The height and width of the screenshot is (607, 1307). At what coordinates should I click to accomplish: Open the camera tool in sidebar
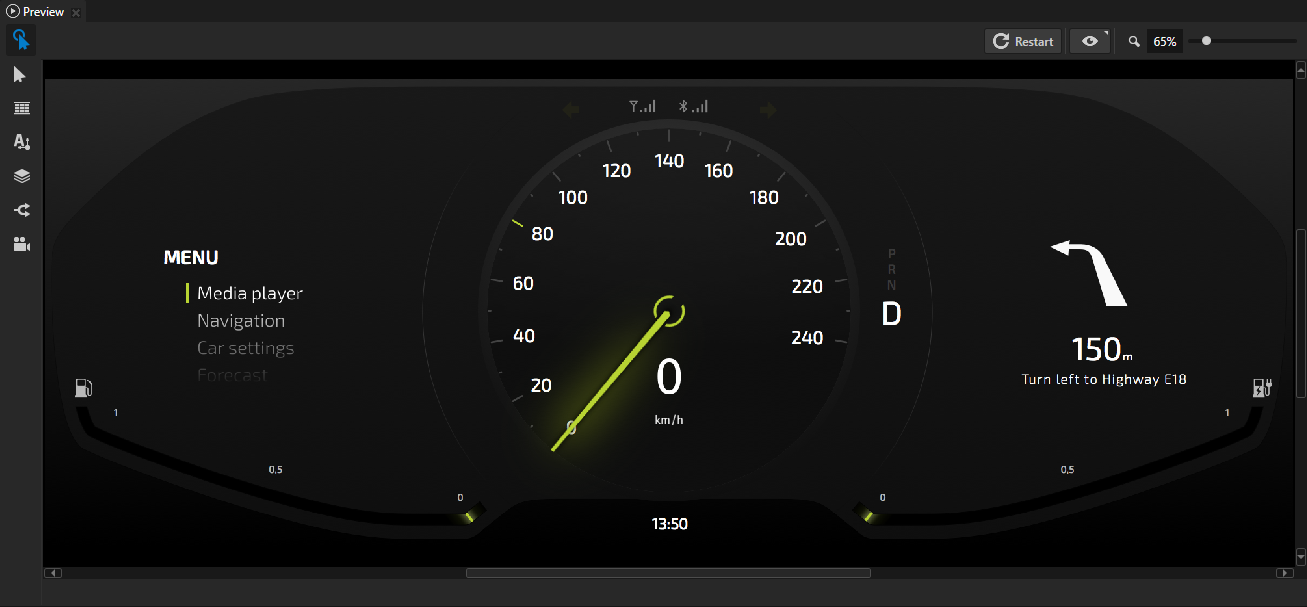coord(21,244)
